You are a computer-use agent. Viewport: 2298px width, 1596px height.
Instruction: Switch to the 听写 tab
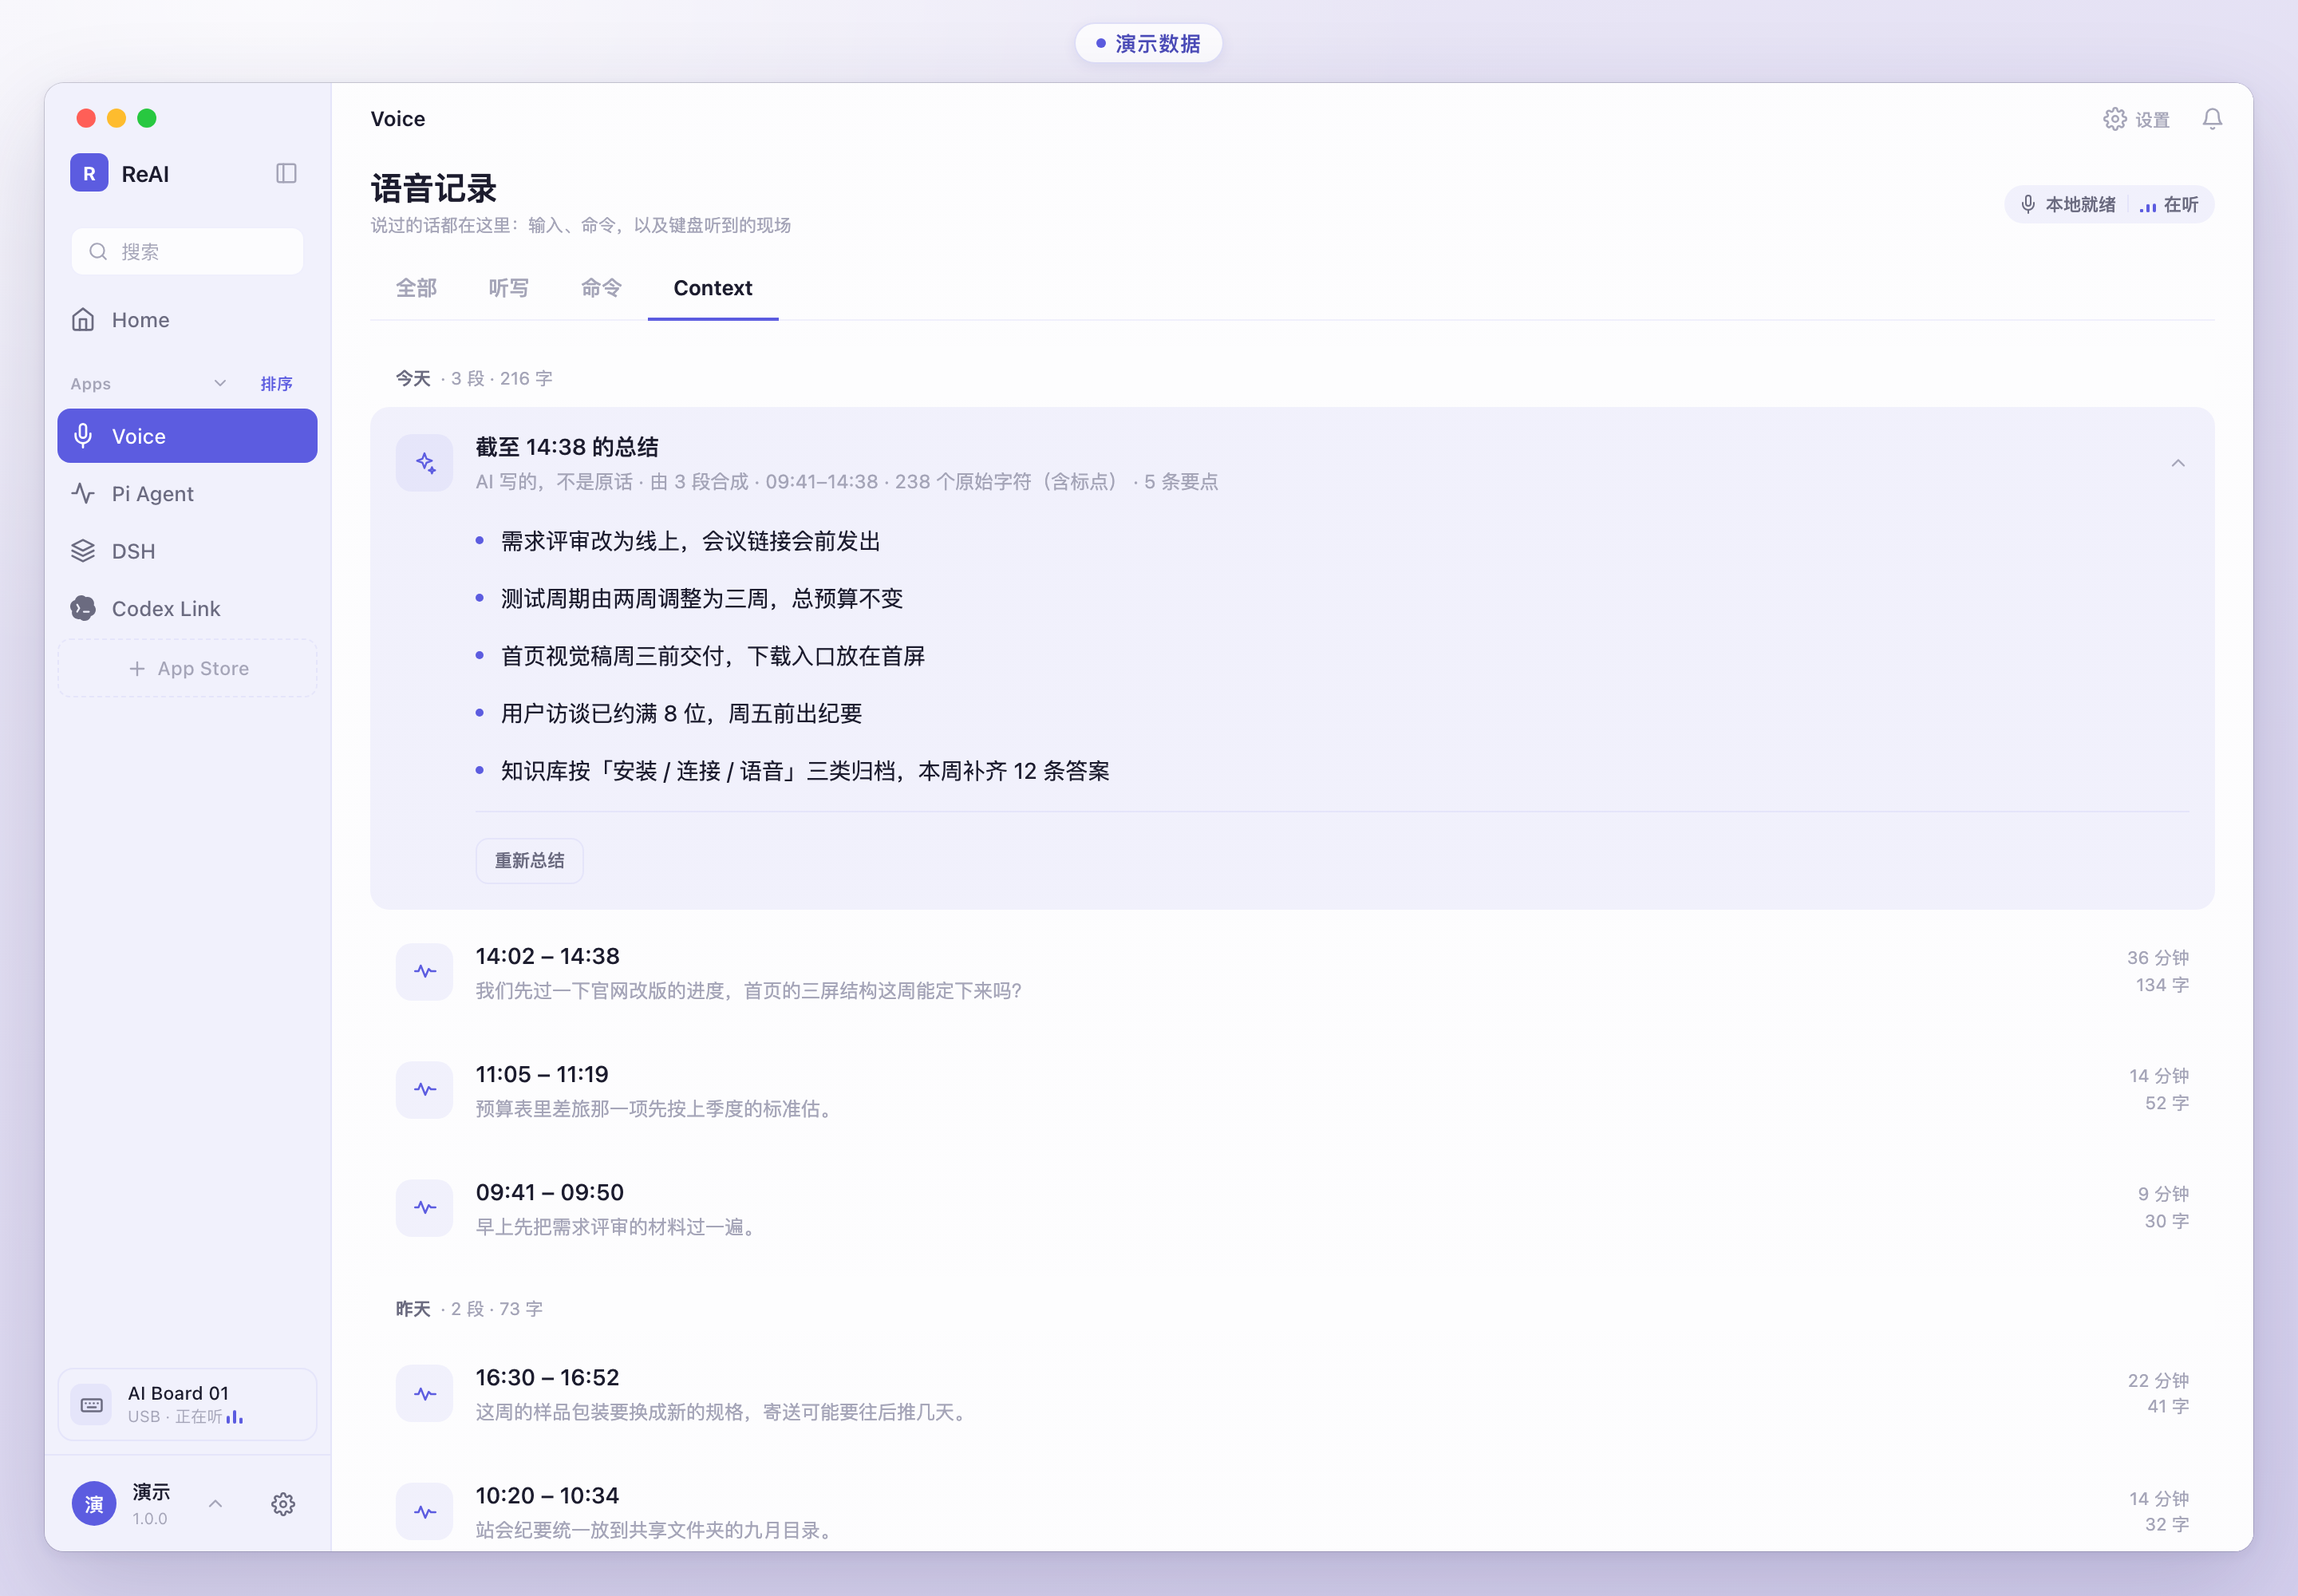click(x=509, y=288)
